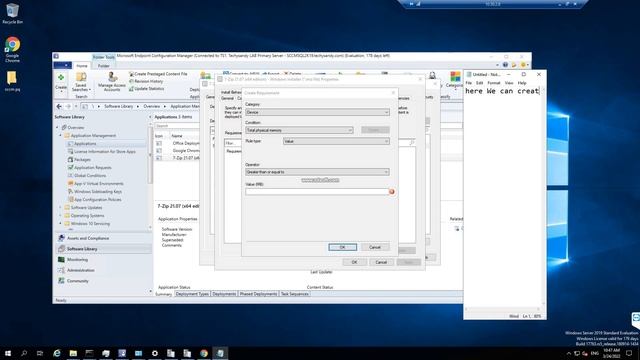Click Overview in the breadcrumb path
Image resolution: width=640 pixels, height=360 pixels.
click(x=151, y=107)
